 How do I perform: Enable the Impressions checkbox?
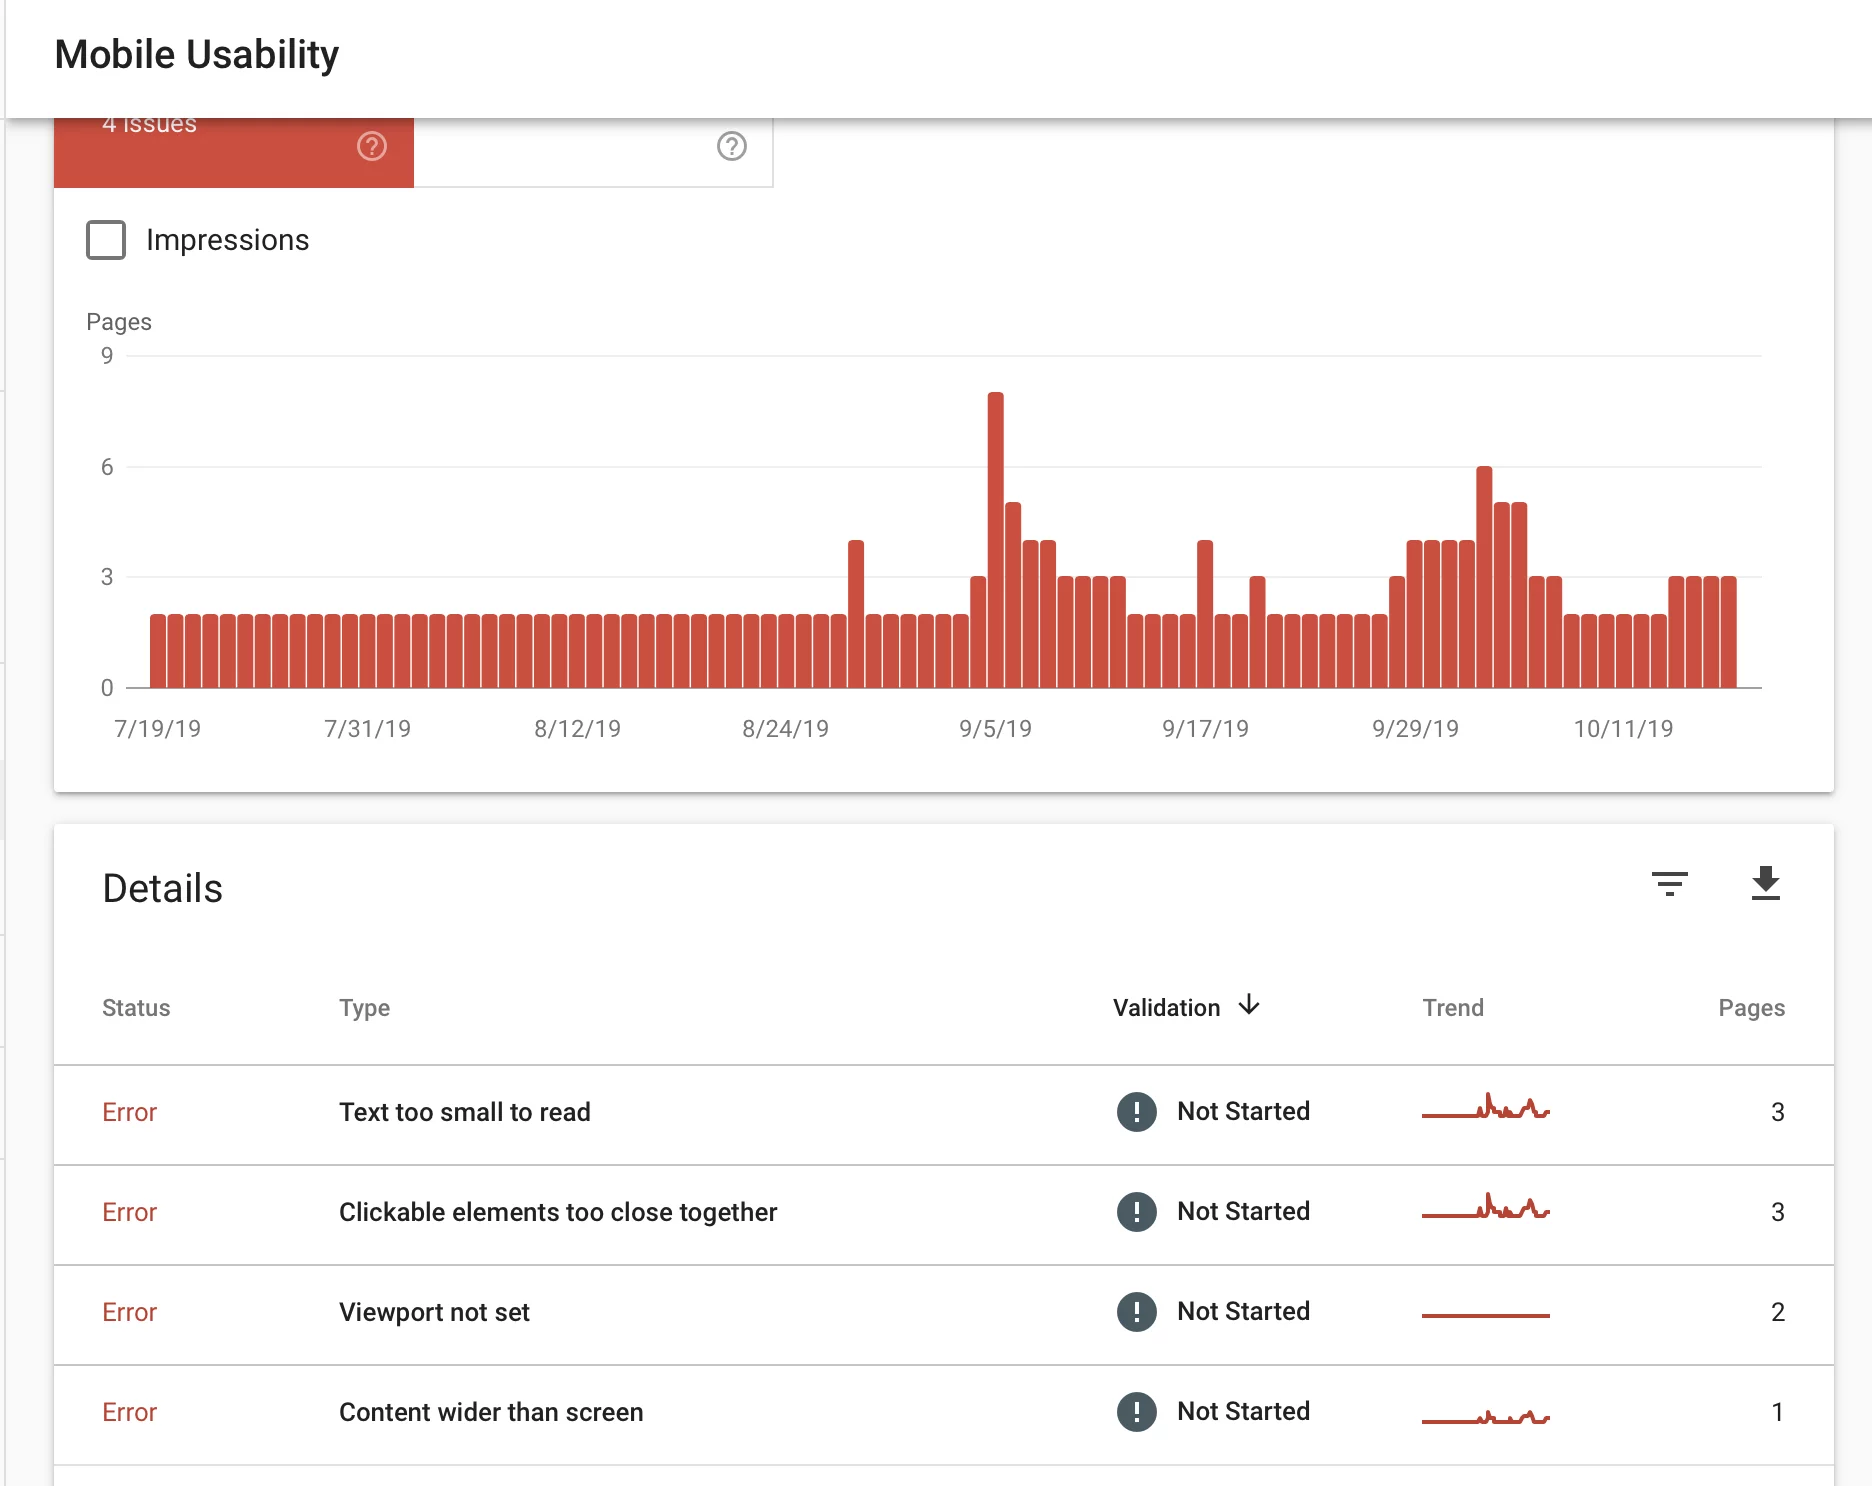[106, 240]
